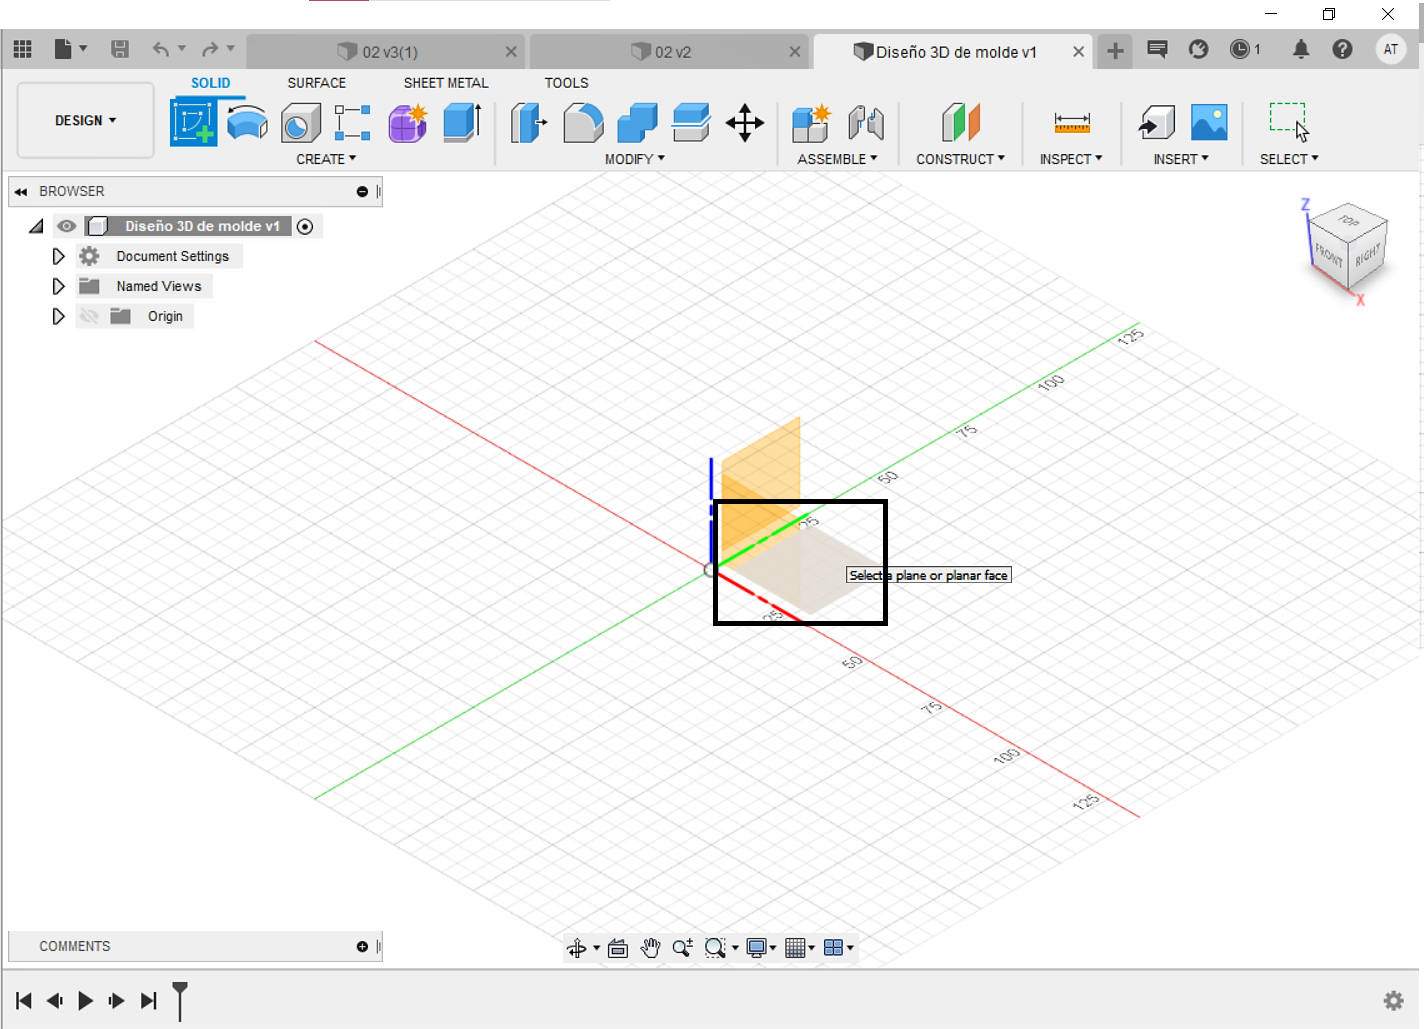
Task: Jump to timeline end
Action: (x=148, y=1000)
